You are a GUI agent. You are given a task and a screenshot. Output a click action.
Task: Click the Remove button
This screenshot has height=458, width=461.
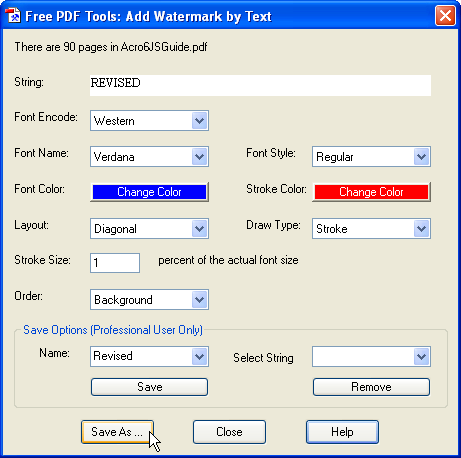pyautogui.click(x=371, y=387)
